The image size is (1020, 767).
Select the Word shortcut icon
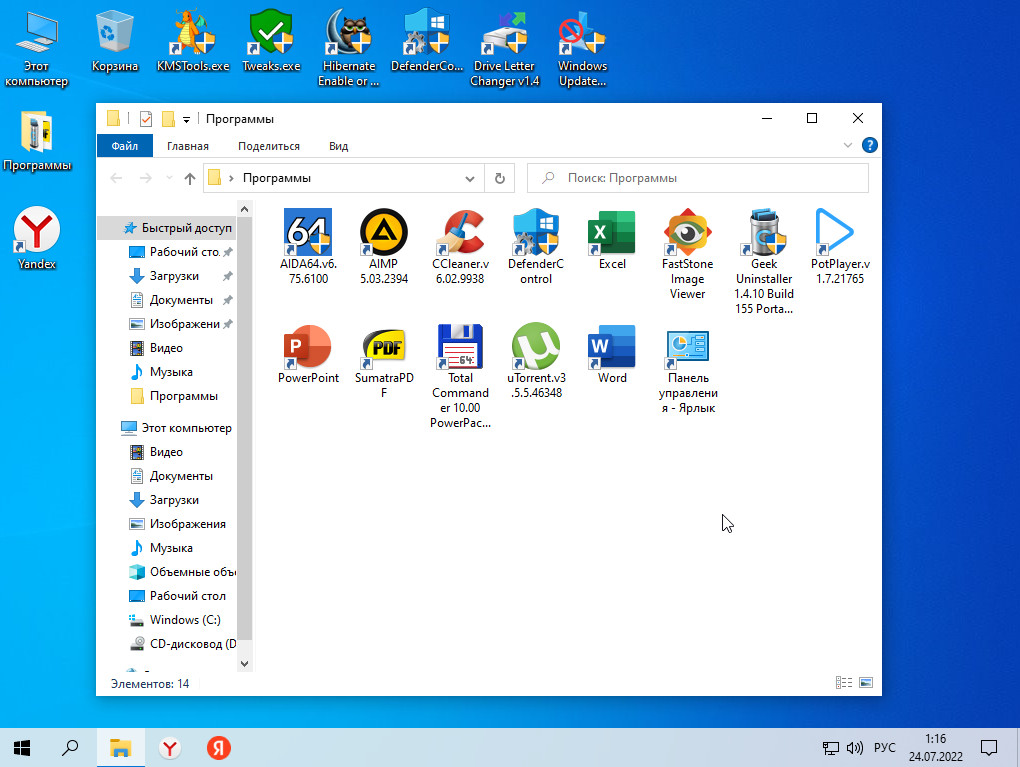tap(611, 346)
